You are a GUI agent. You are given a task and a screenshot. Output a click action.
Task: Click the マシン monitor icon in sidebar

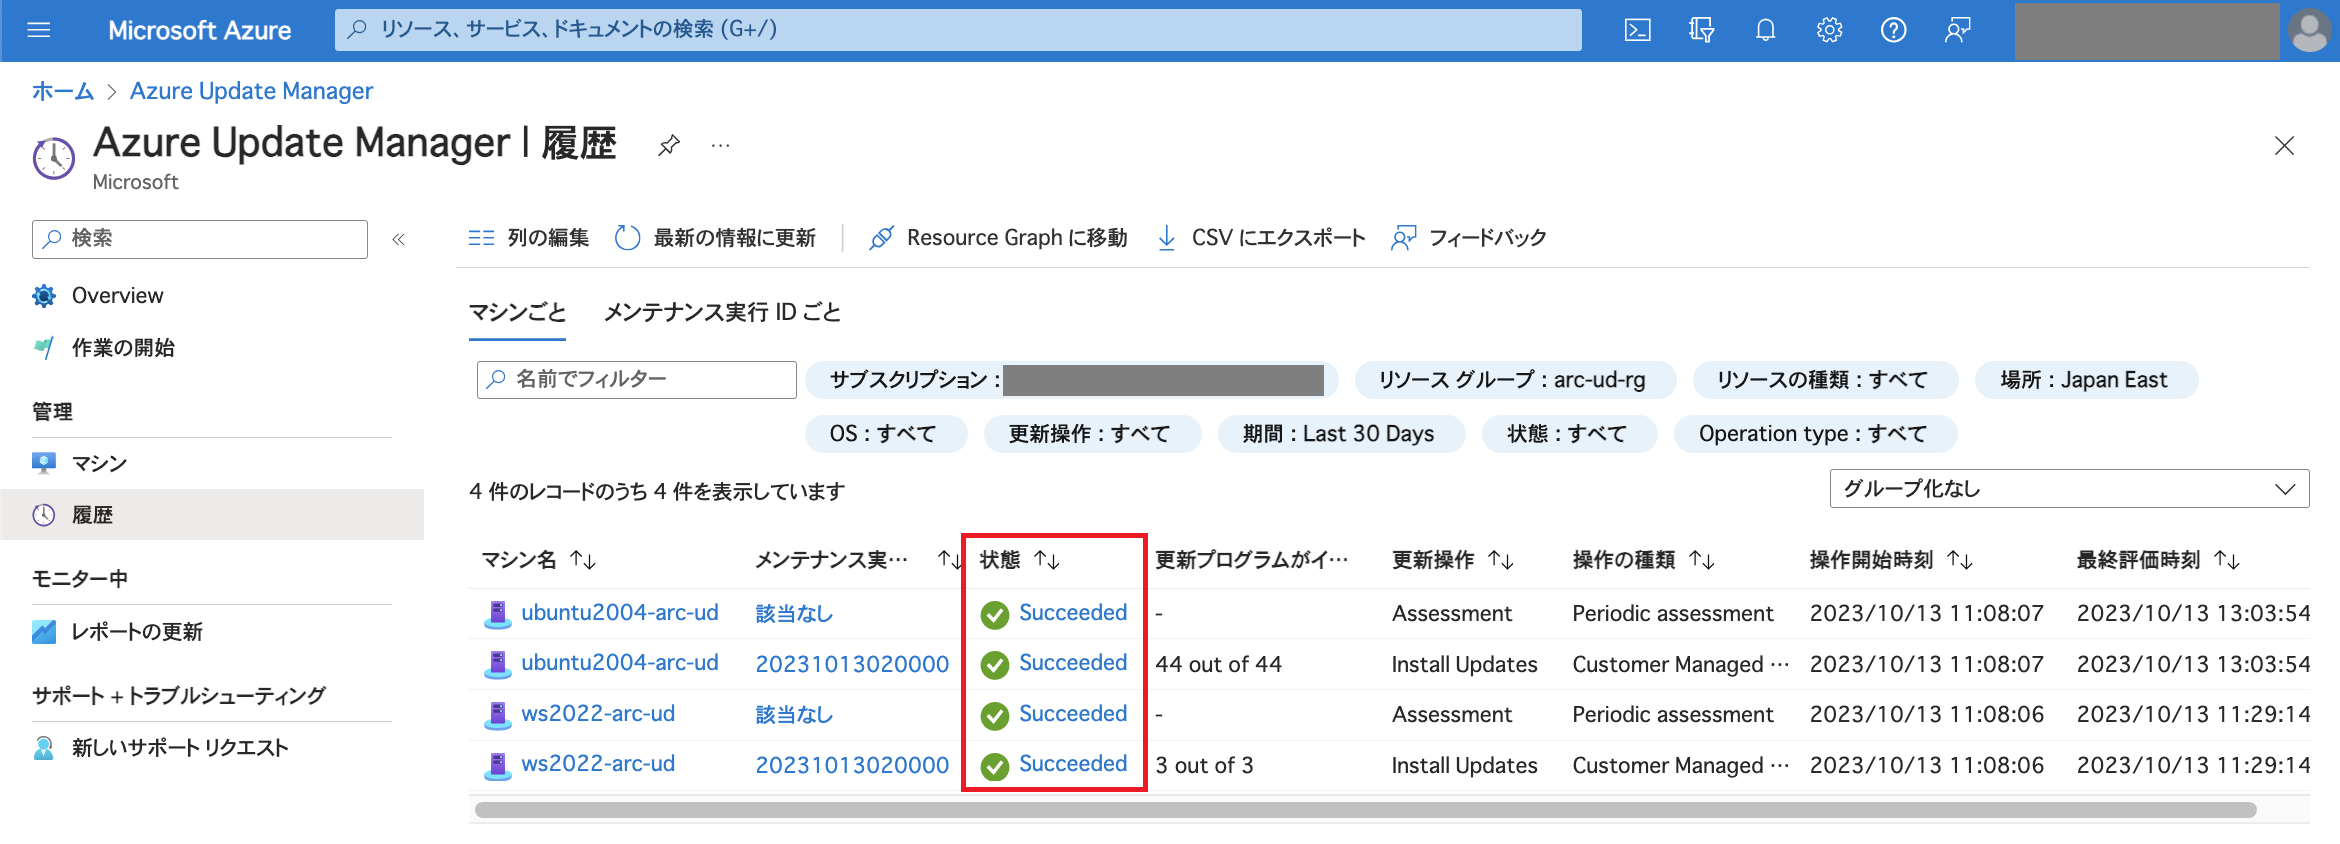tap(44, 463)
